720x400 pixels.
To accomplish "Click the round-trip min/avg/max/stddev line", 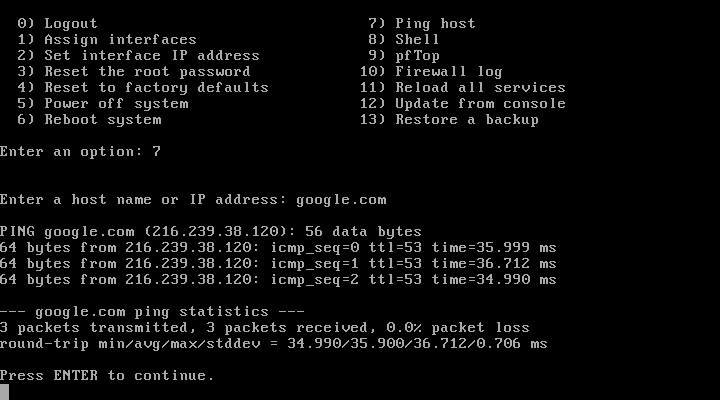I will point(273,343).
